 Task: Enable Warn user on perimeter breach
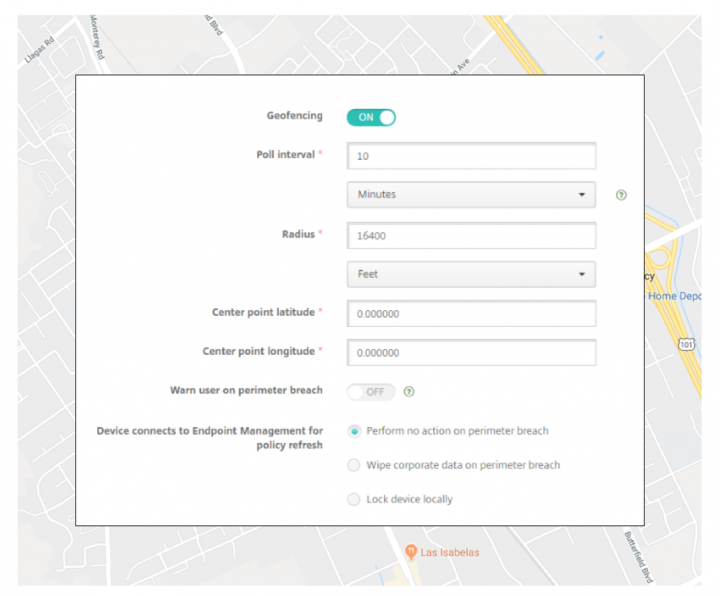pyautogui.click(x=371, y=392)
